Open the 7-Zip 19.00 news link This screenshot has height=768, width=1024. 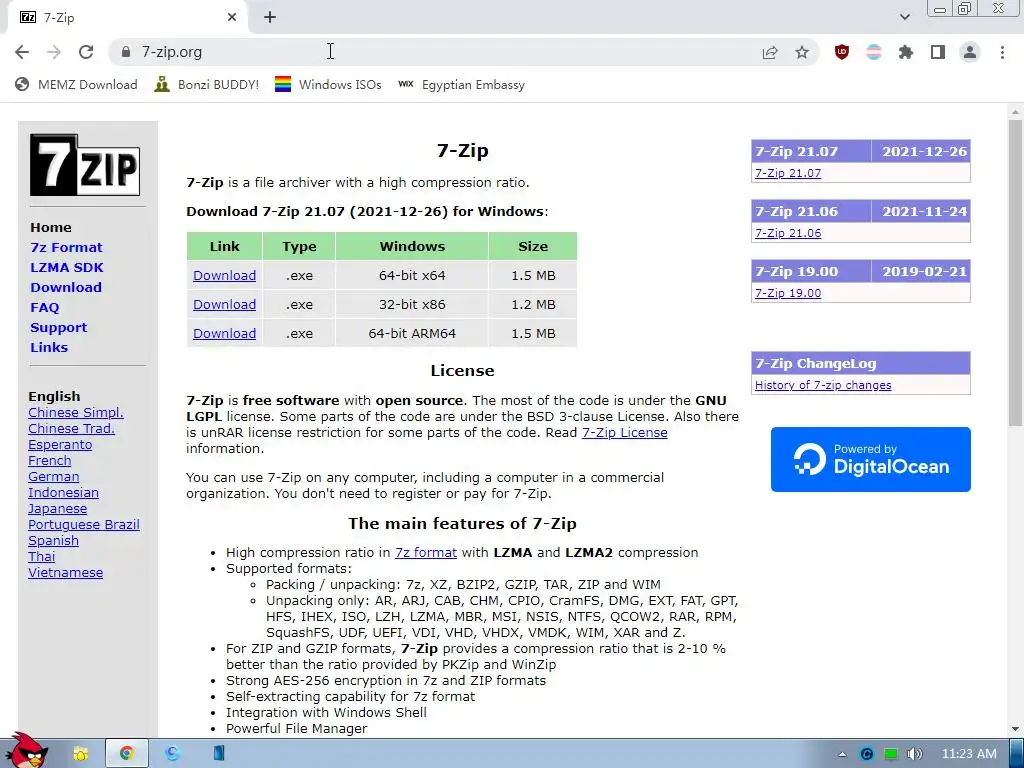pyautogui.click(x=788, y=293)
